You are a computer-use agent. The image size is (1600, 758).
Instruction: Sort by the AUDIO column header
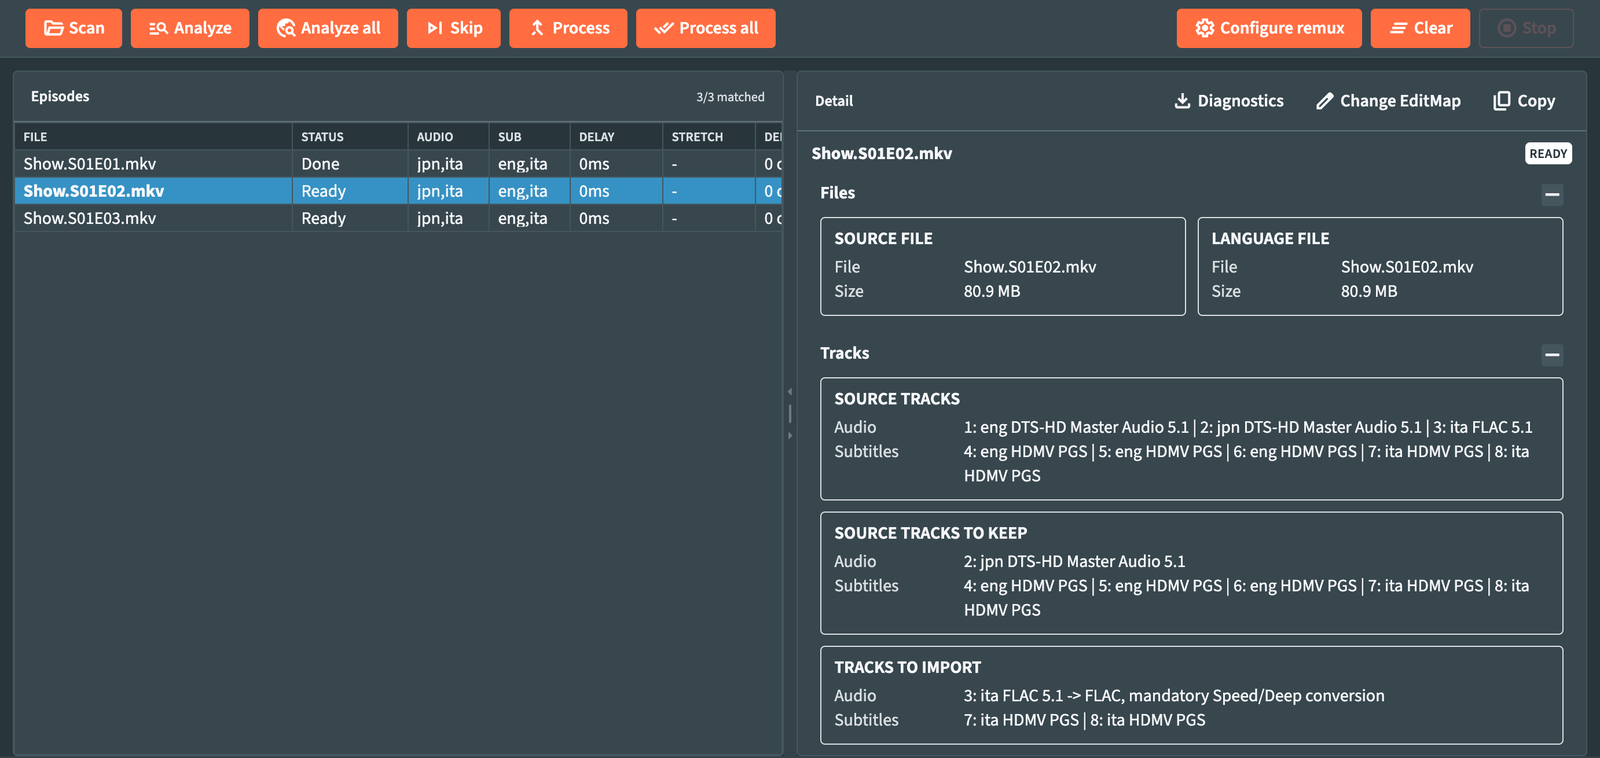click(x=449, y=137)
